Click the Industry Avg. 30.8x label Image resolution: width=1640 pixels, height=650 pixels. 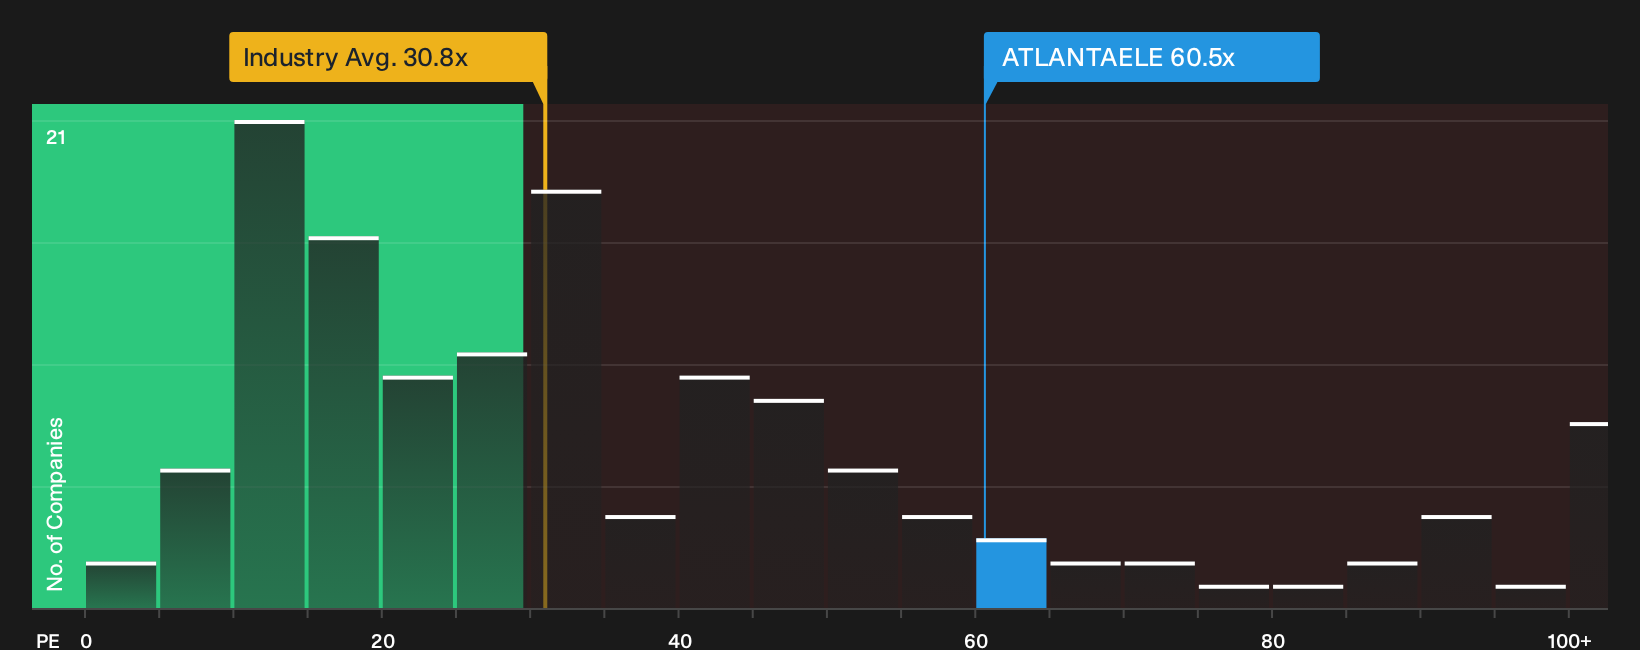tap(388, 57)
